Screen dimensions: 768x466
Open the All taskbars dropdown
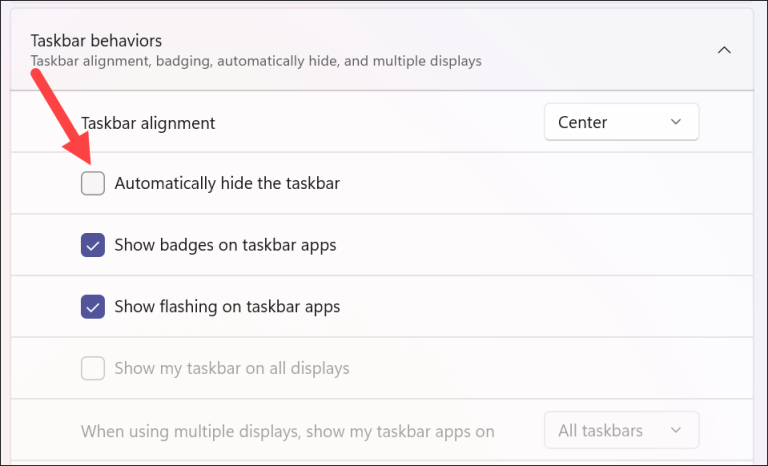coord(621,430)
